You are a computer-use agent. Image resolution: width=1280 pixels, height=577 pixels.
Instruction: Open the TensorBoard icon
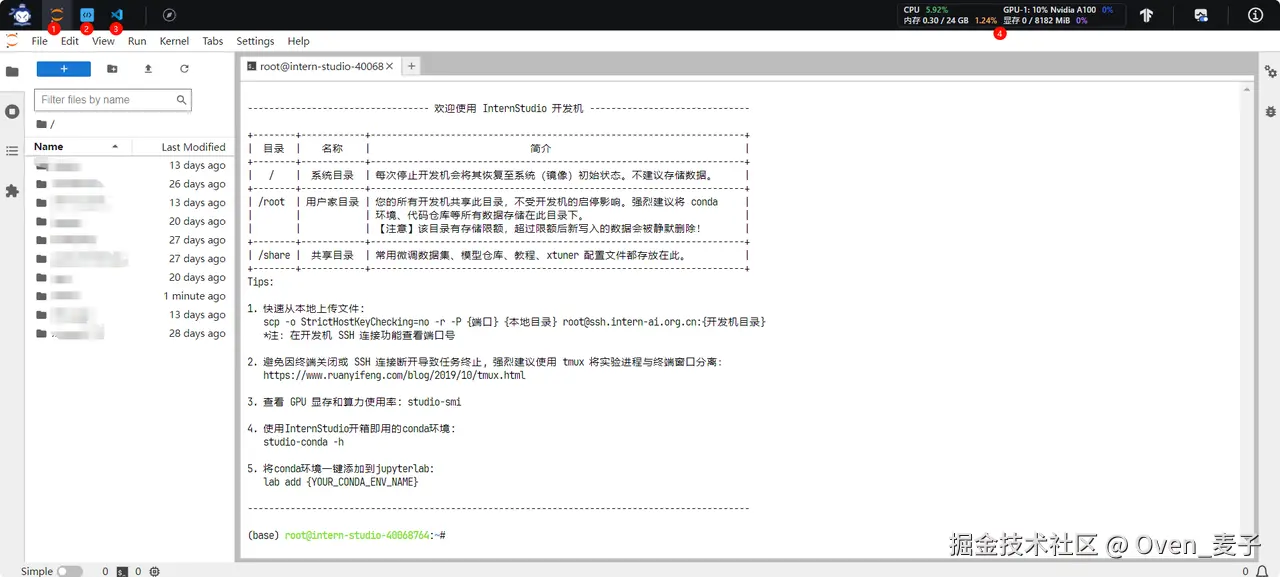tap(1147, 15)
